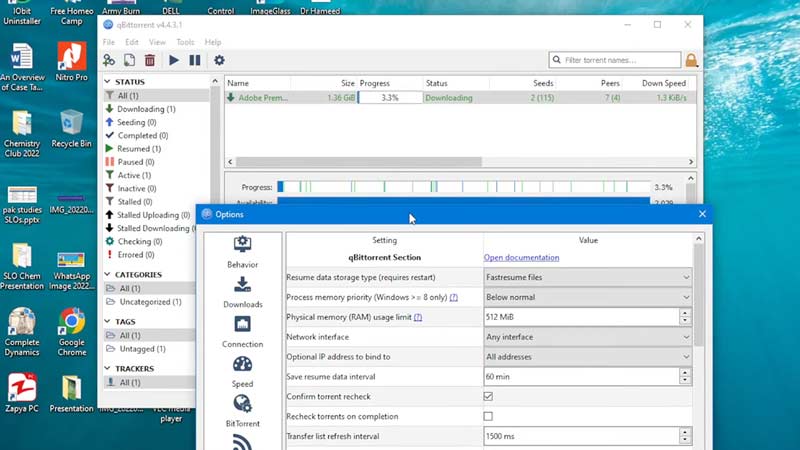The height and width of the screenshot is (450, 800).
Task: Open Optional IP address to bind dropdown
Action: pyautogui.click(x=588, y=357)
